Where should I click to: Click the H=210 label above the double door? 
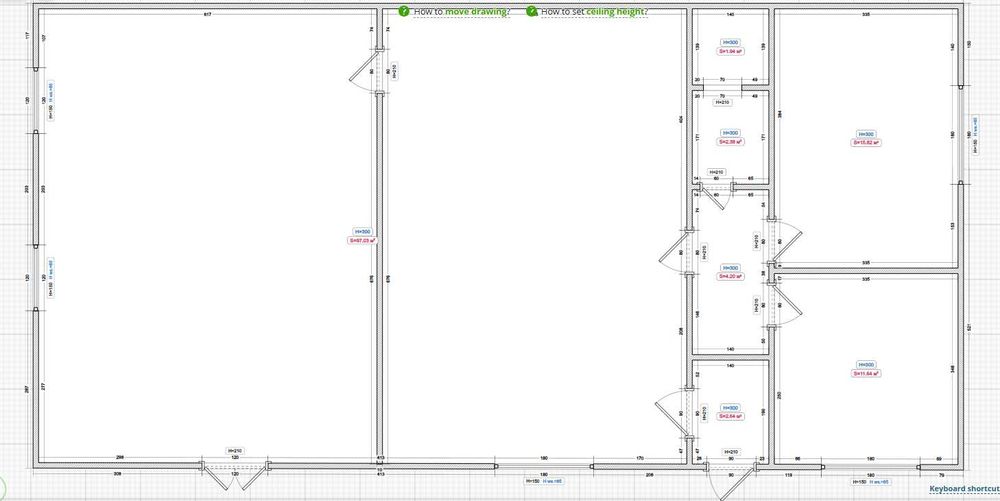235,451
